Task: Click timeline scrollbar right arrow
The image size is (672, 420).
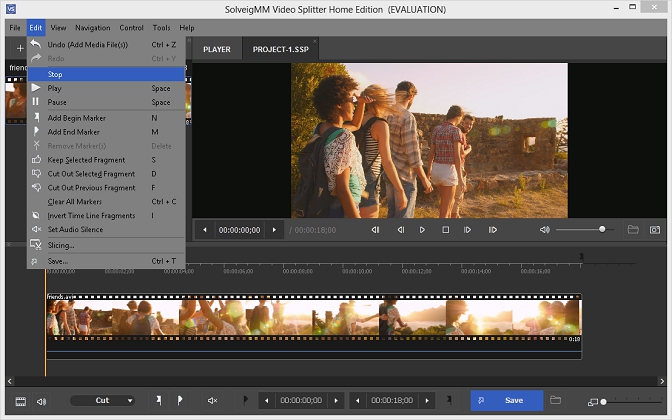Action: [x=662, y=381]
